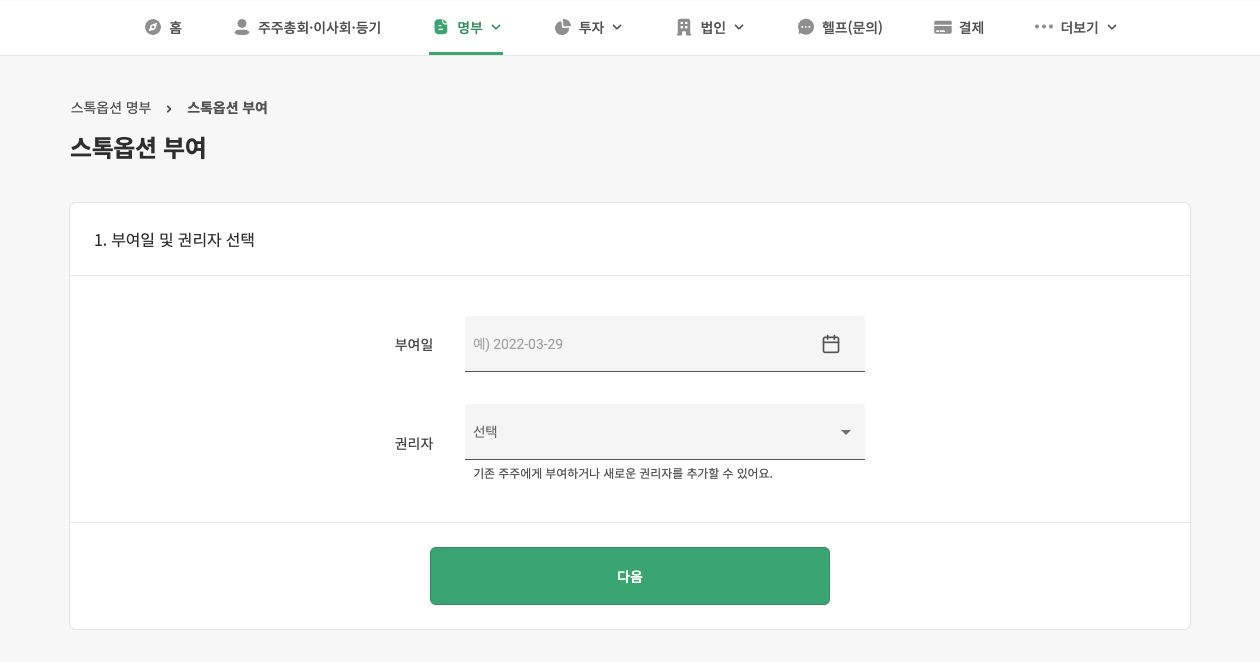The width and height of the screenshot is (1260, 662).
Task: Click the 투자 pie chart icon
Action: point(563,27)
